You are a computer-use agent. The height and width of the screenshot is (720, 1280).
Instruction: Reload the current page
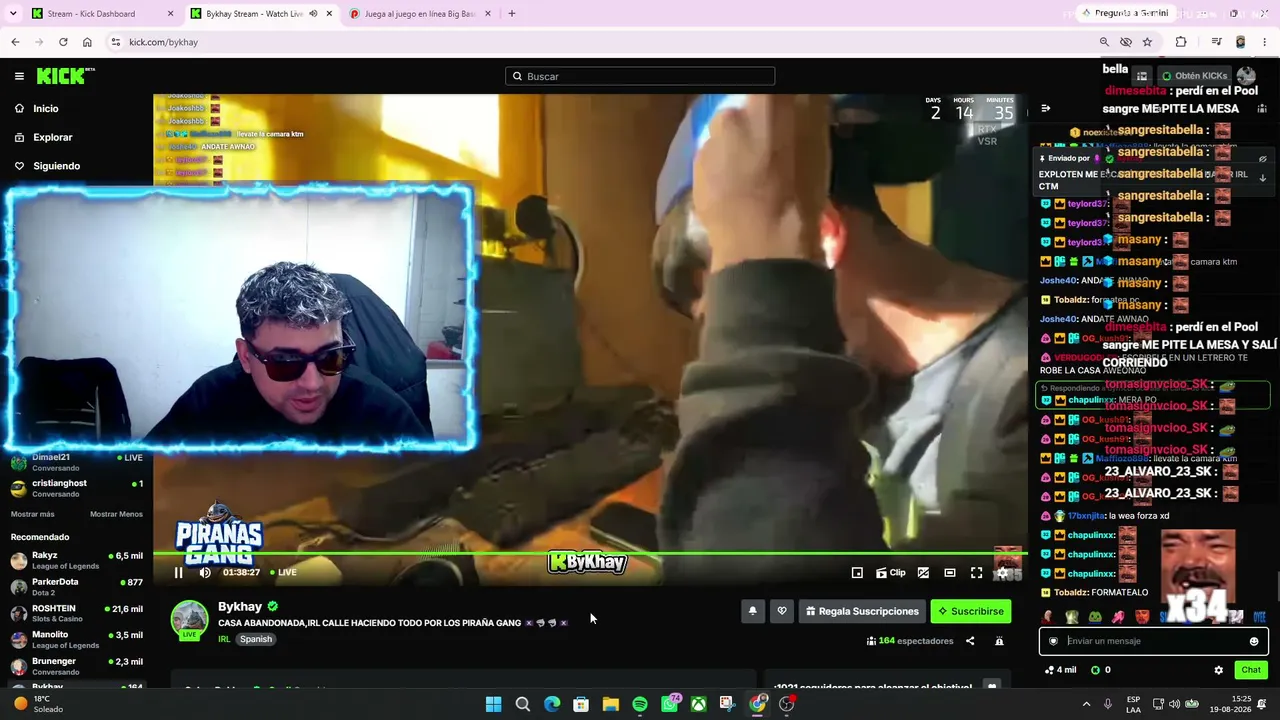coord(63,42)
